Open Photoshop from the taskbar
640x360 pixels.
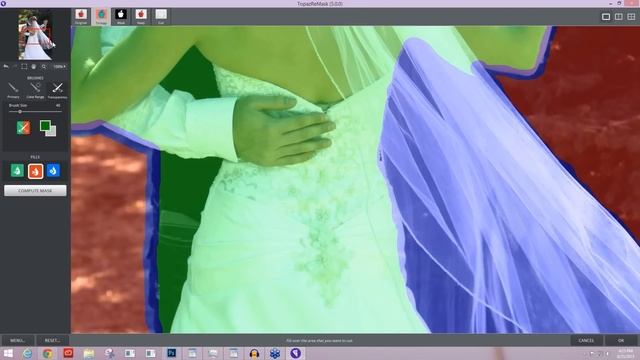coord(171,353)
